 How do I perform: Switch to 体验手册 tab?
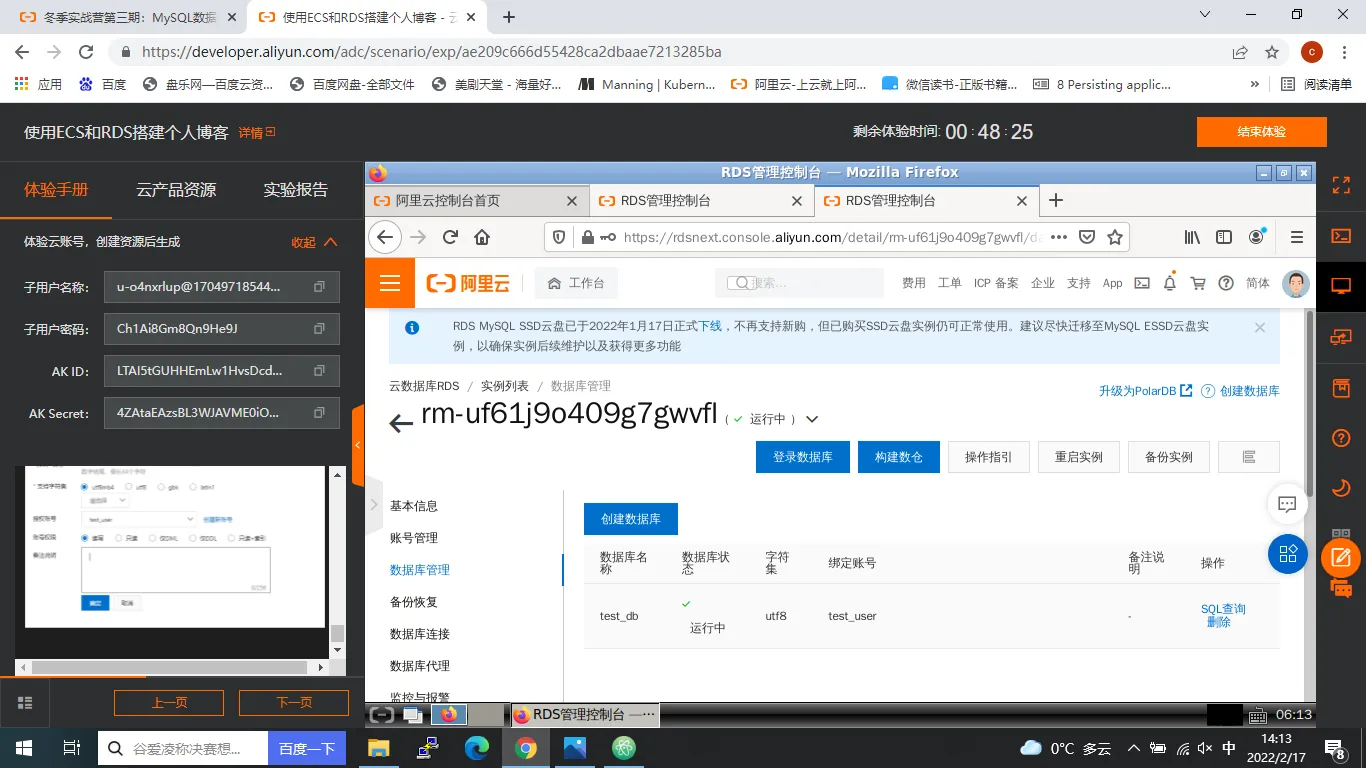pos(56,189)
